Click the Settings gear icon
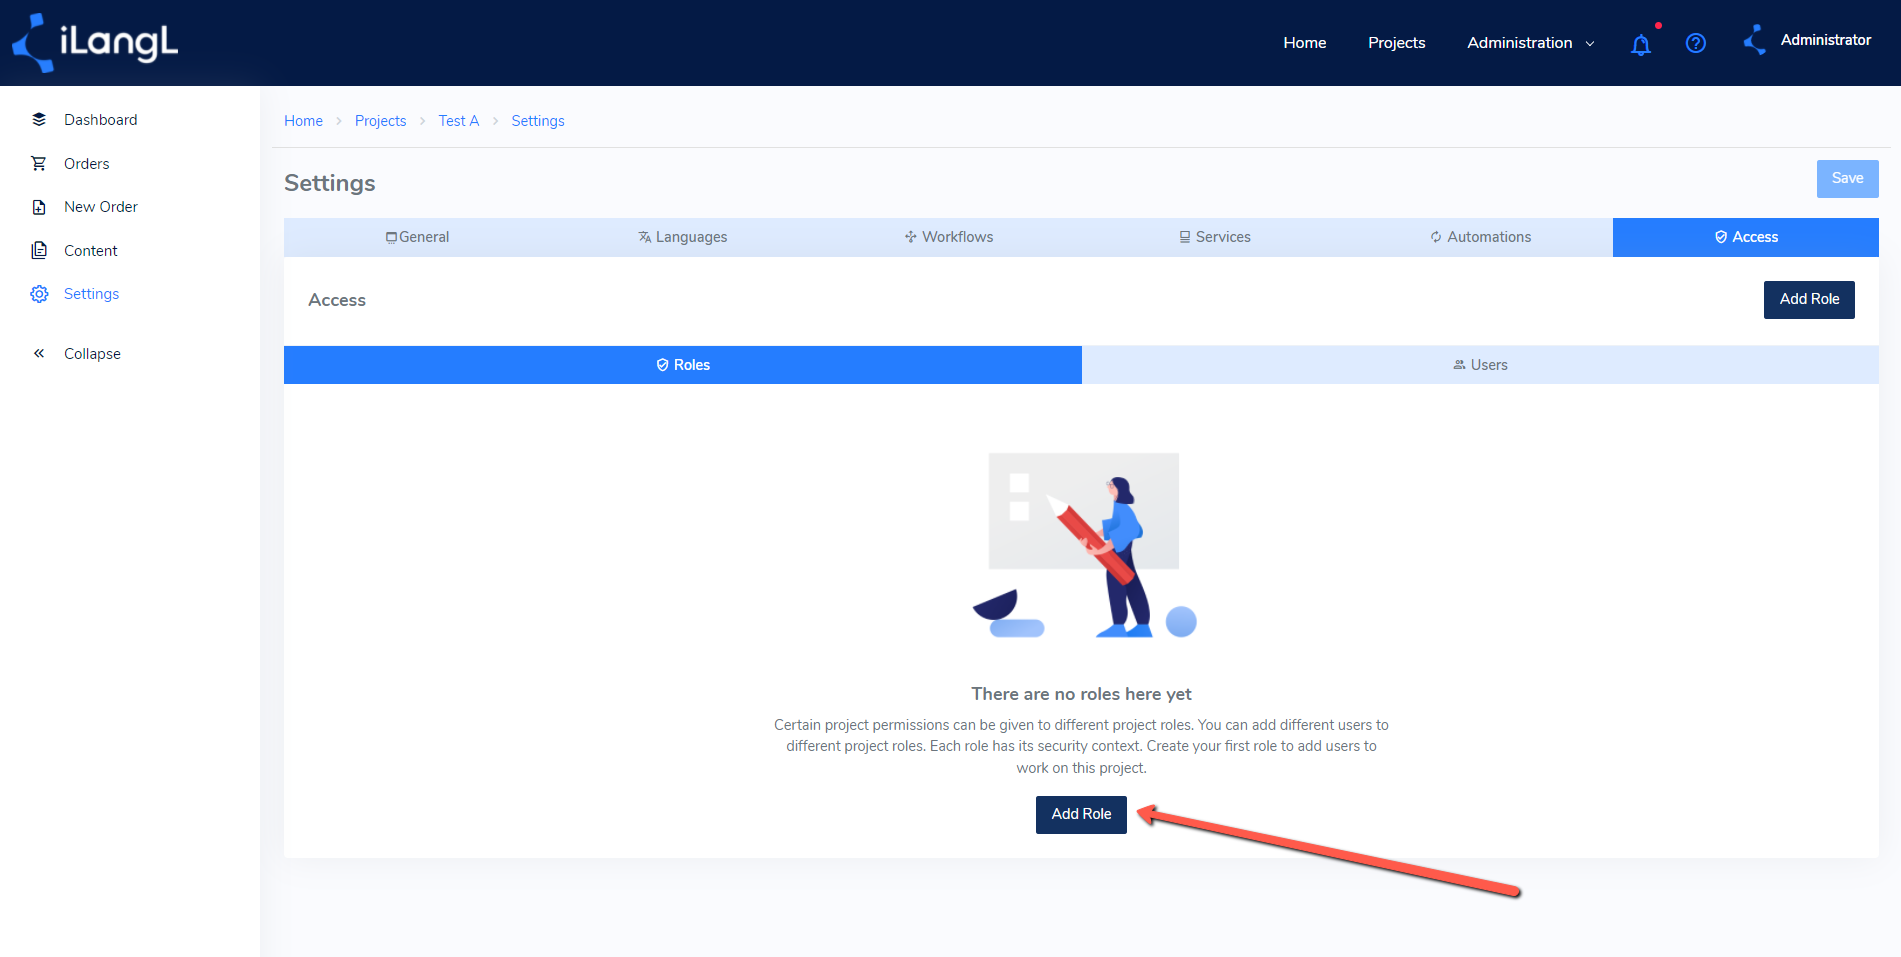This screenshot has width=1901, height=957. [39, 294]
